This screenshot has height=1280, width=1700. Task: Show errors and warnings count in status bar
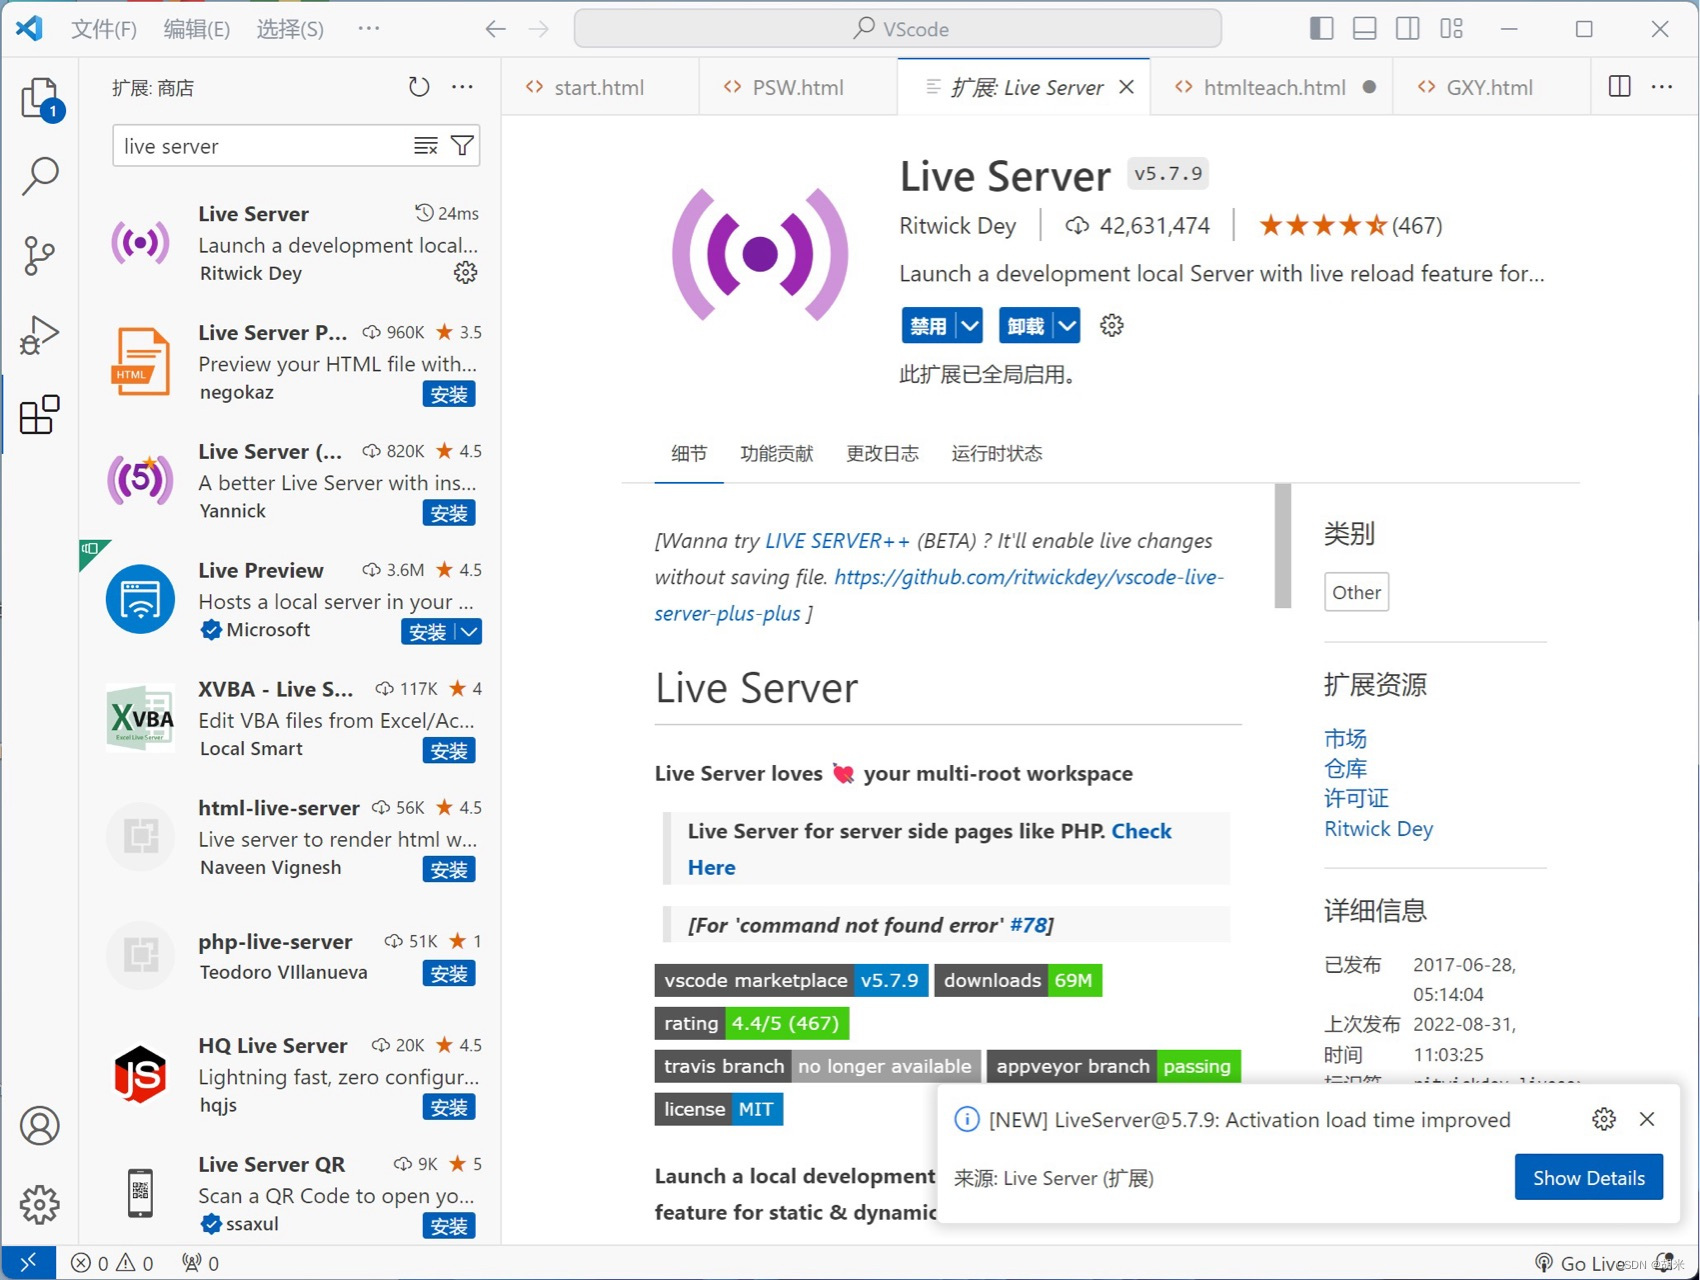click(x=112, y=1263)
